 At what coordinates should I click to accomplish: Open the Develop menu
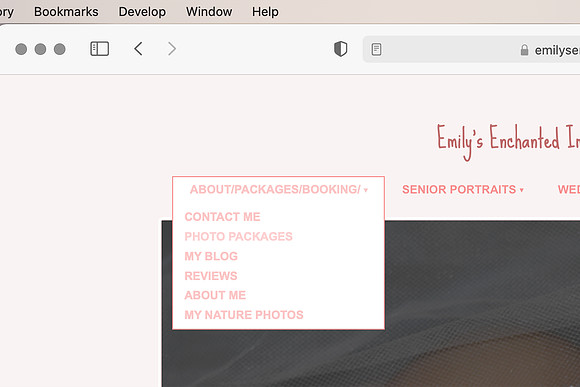(x=142, y=12)
